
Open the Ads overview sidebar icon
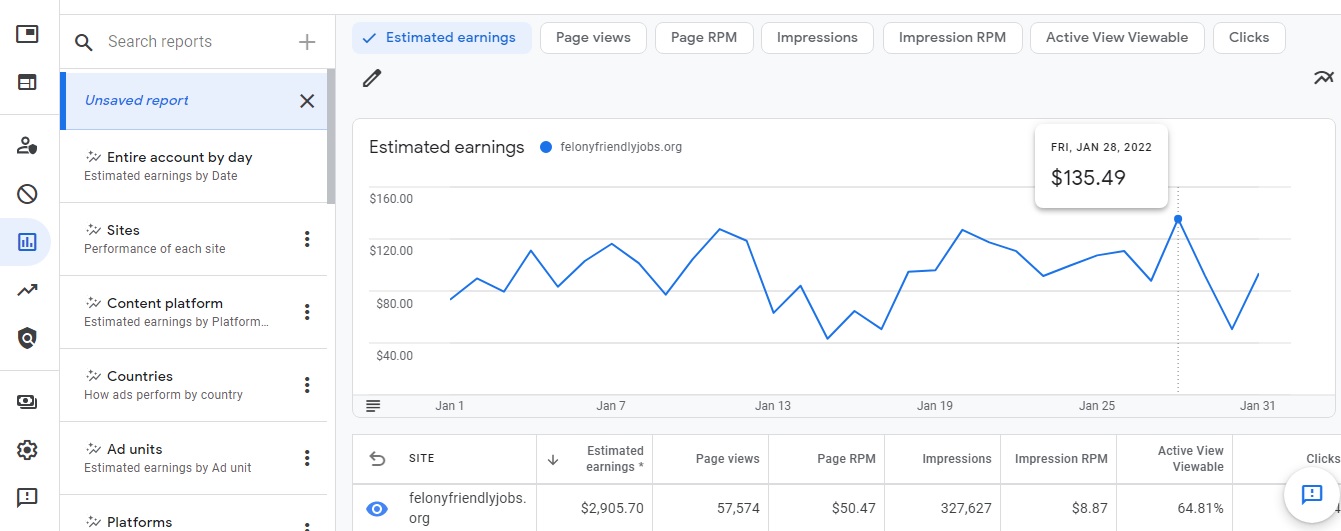[28, 35]
